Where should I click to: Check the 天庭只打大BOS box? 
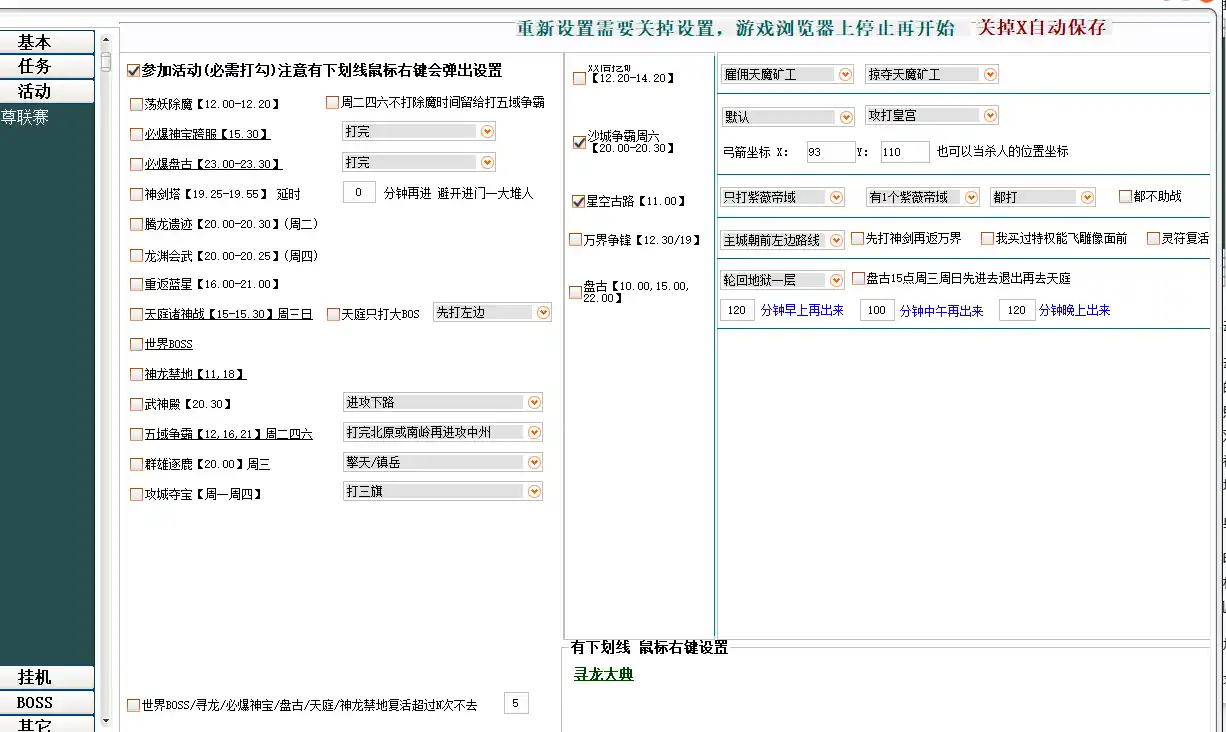coord(334,314)
